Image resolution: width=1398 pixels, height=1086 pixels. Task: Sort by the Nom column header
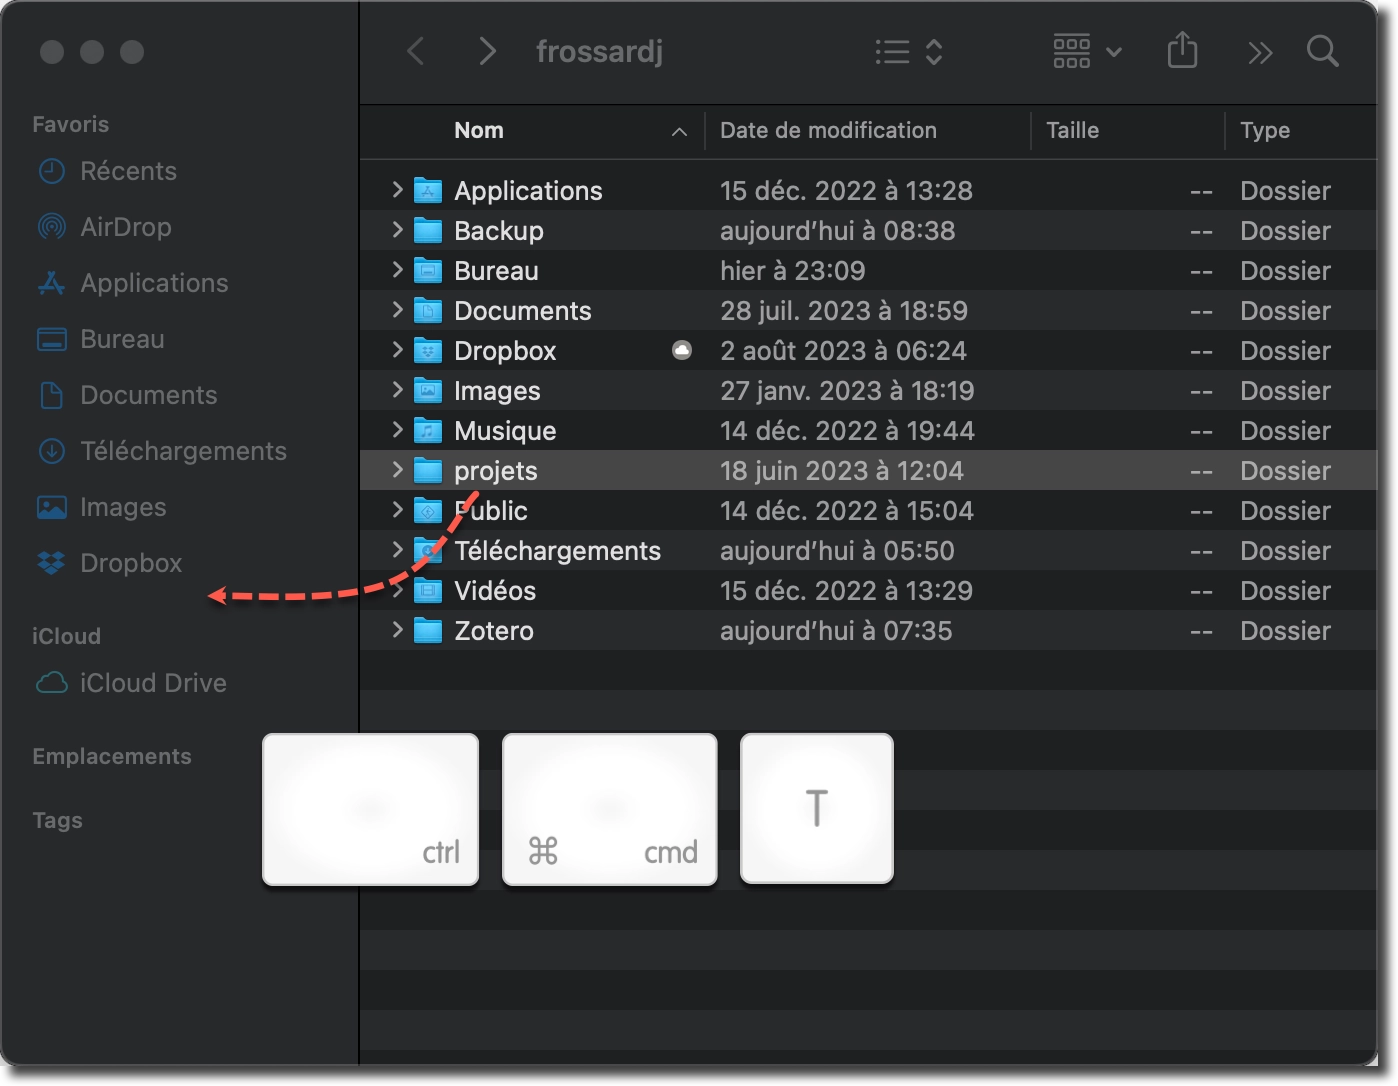click(x=479, y=130)
